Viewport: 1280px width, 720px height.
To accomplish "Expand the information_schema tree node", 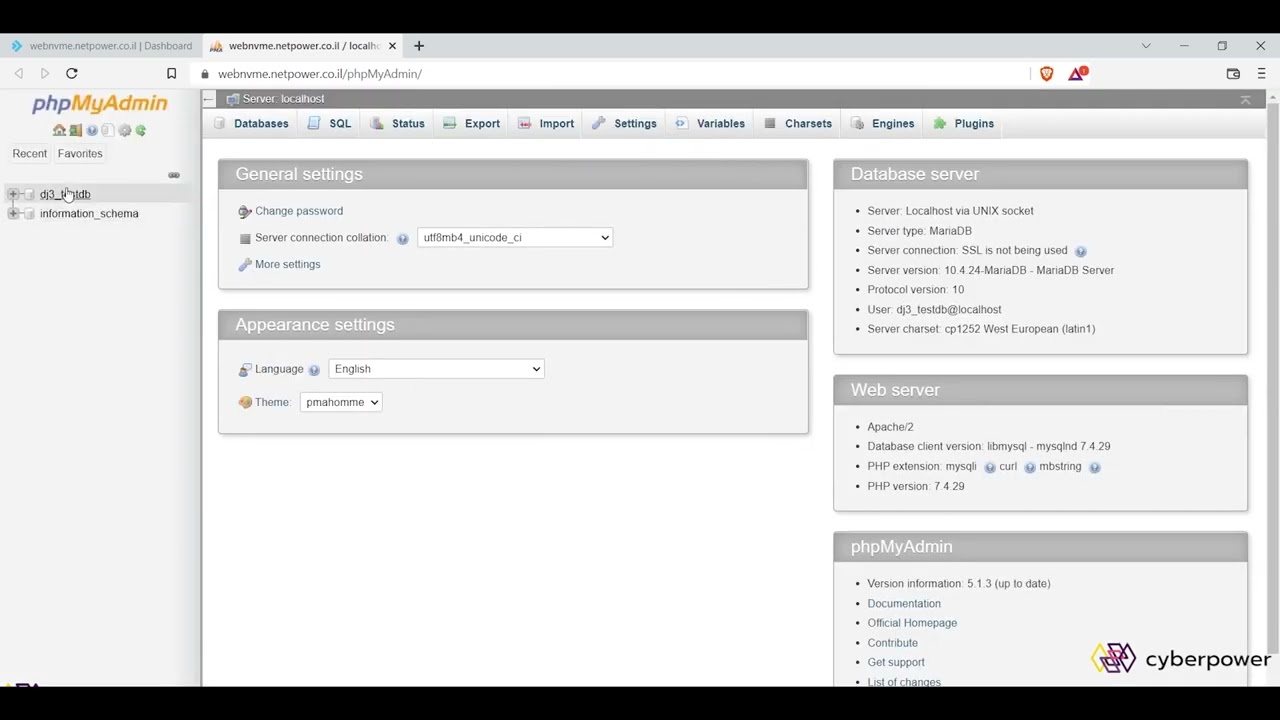I will (x=13, y=213).
